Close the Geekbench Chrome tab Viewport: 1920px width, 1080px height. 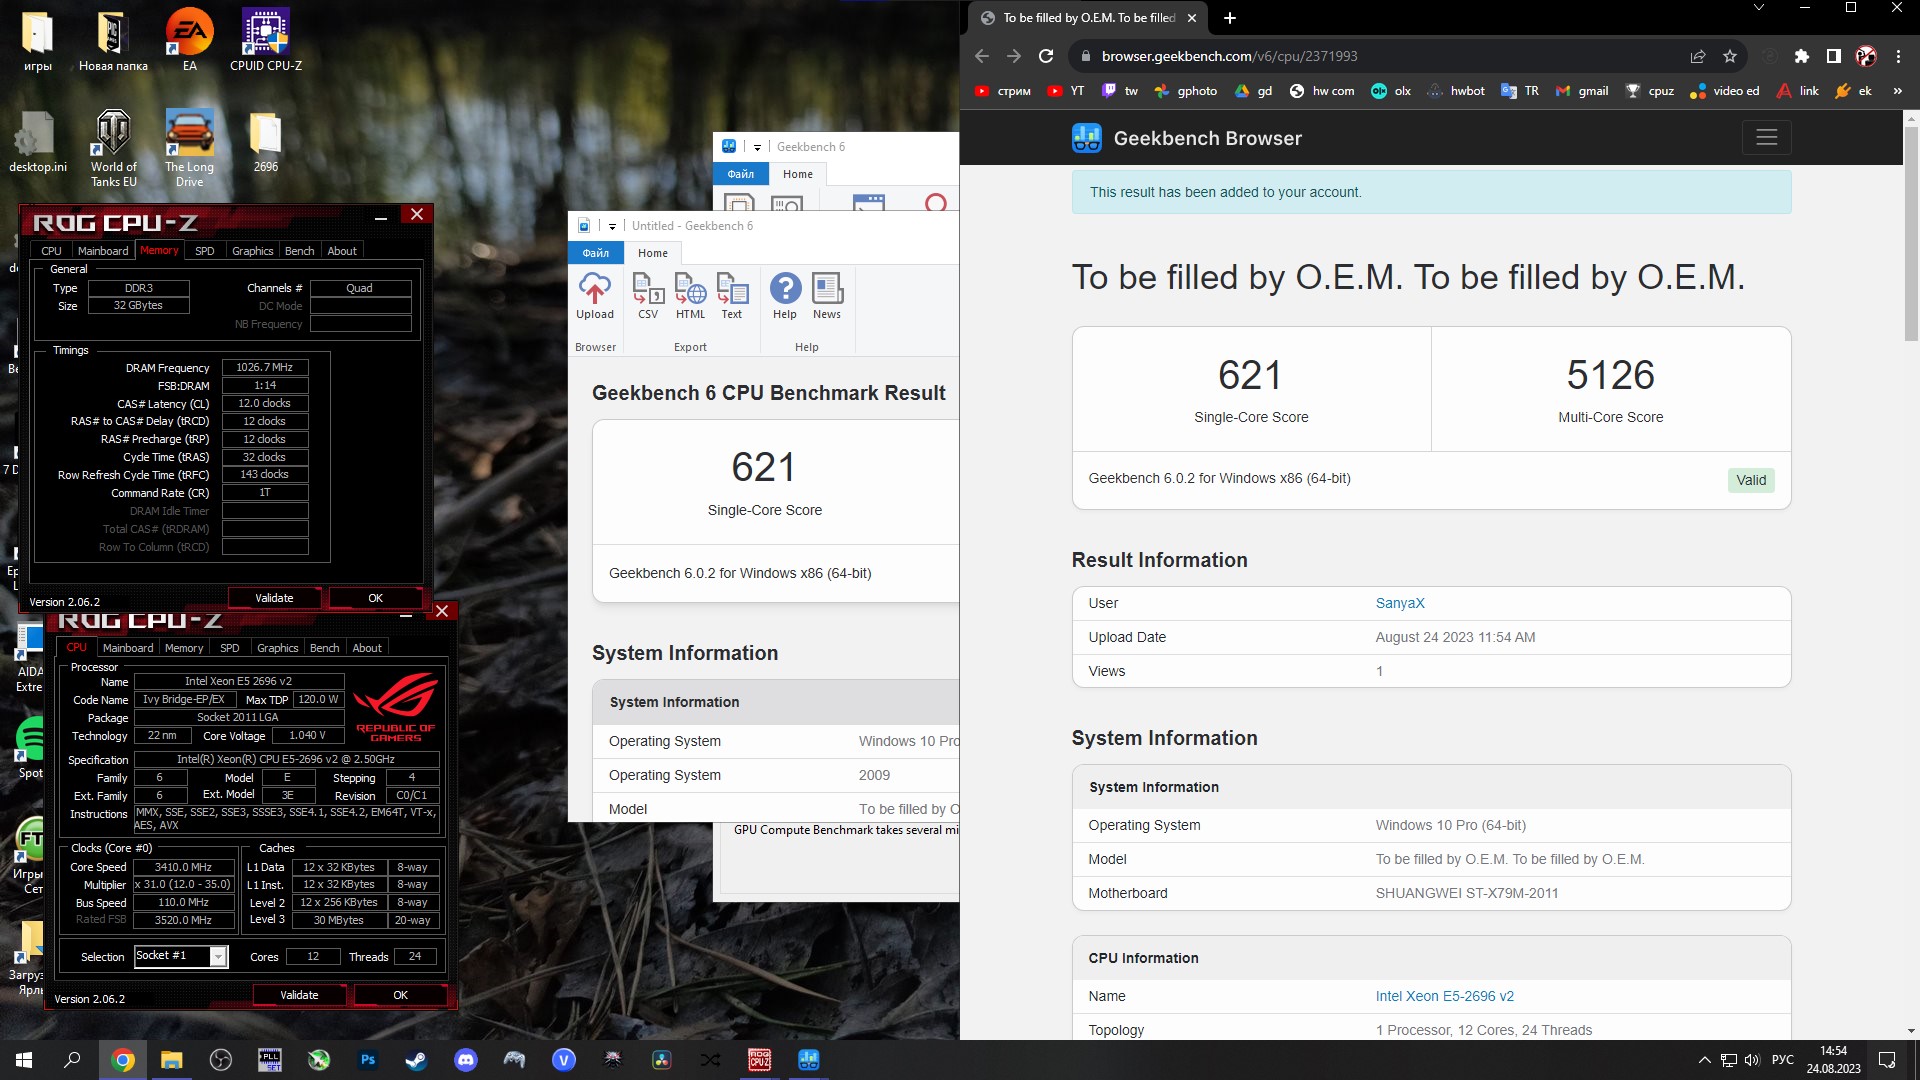click(1191, 18)
